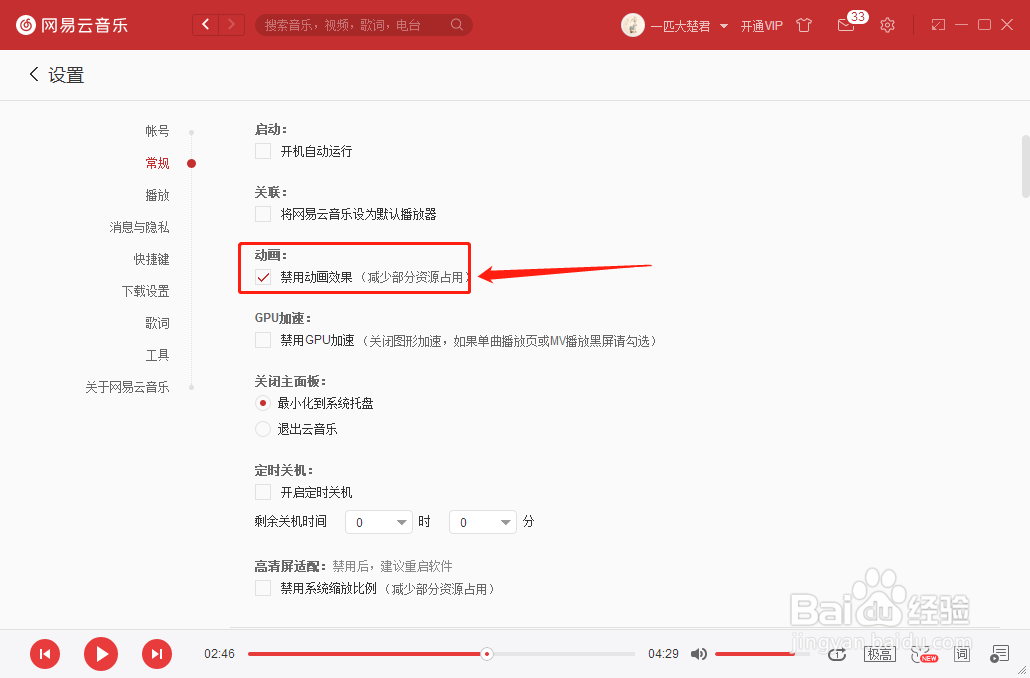Go to 快捷键 settings section
The width and height of the screenshot is (1030, 678).
pyautogui.click(x=152, y=259)
